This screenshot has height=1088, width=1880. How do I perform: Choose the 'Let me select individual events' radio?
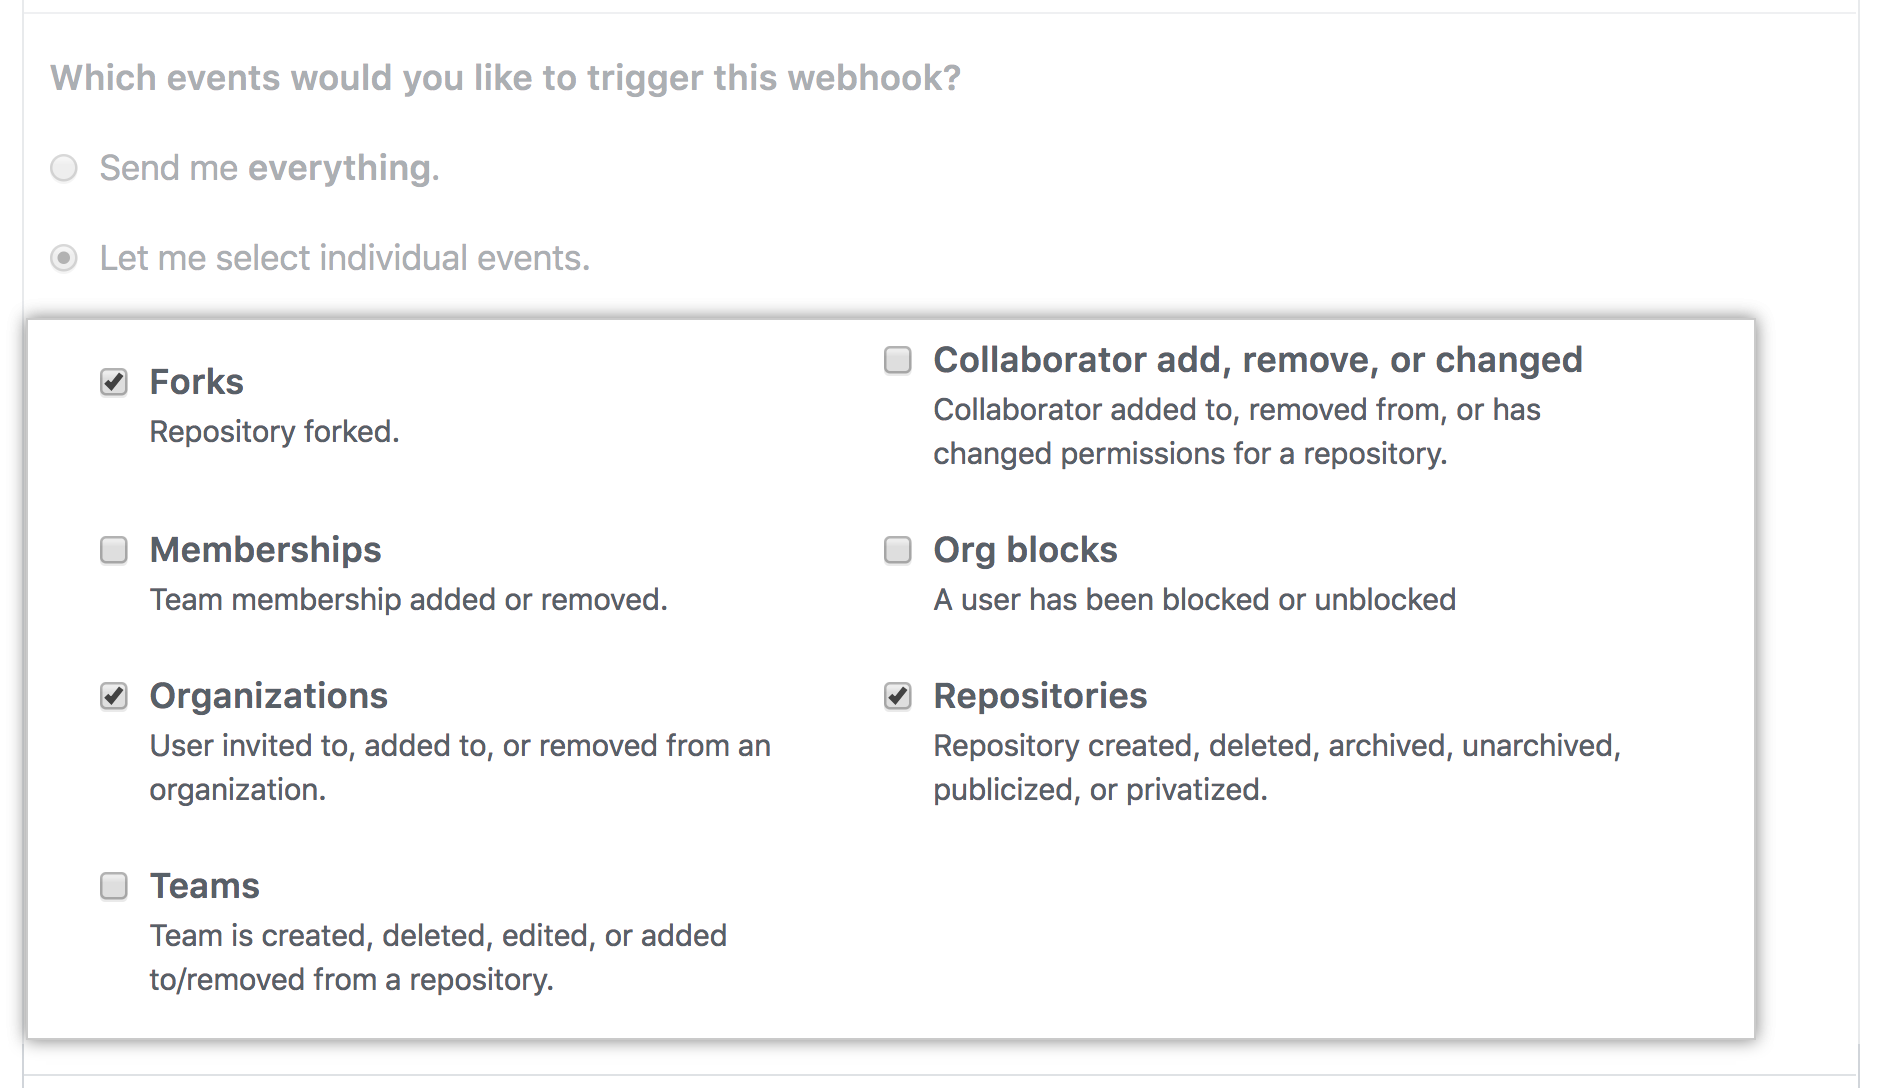coord(64,258)
